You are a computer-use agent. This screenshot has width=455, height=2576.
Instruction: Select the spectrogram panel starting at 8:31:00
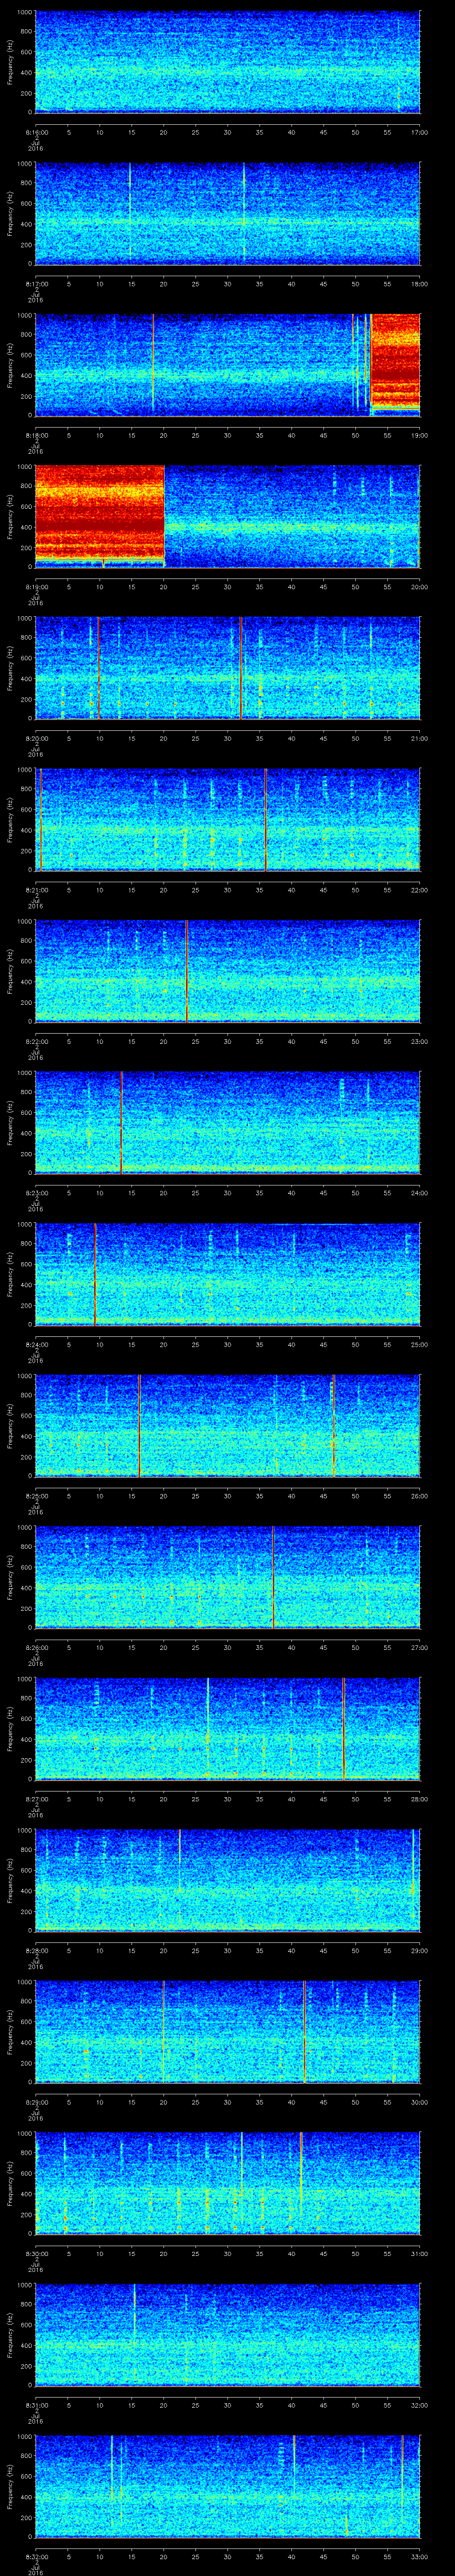(x=227, y=2335)
